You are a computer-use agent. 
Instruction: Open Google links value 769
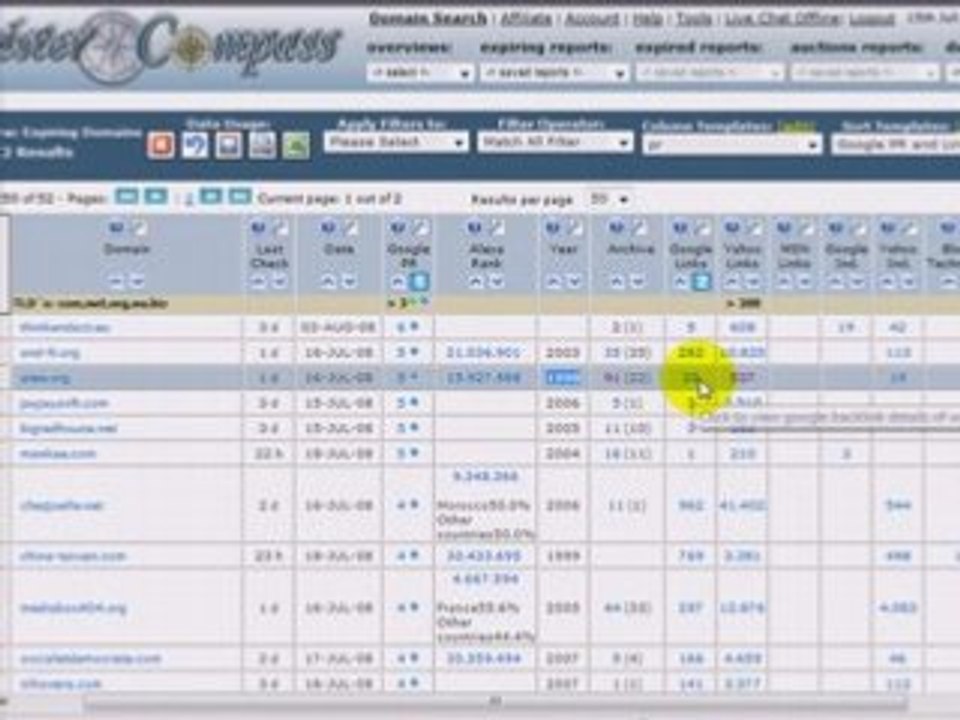coord(691,556)
